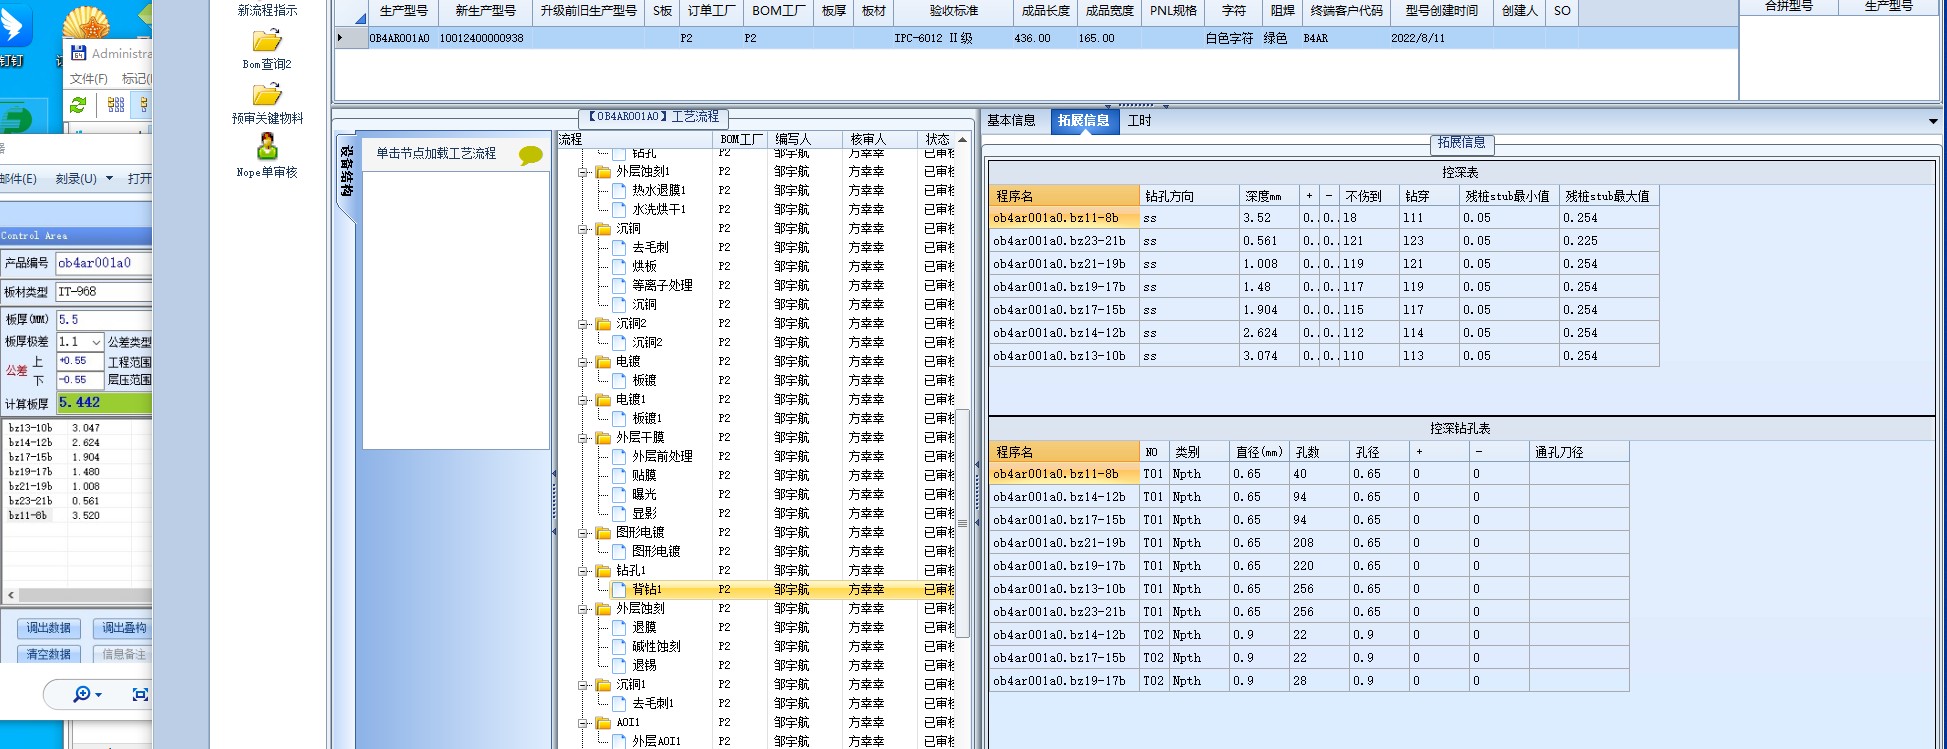
Task: Click the document icon next to 水洗烘干1
Action: click(x=619, y=210)
